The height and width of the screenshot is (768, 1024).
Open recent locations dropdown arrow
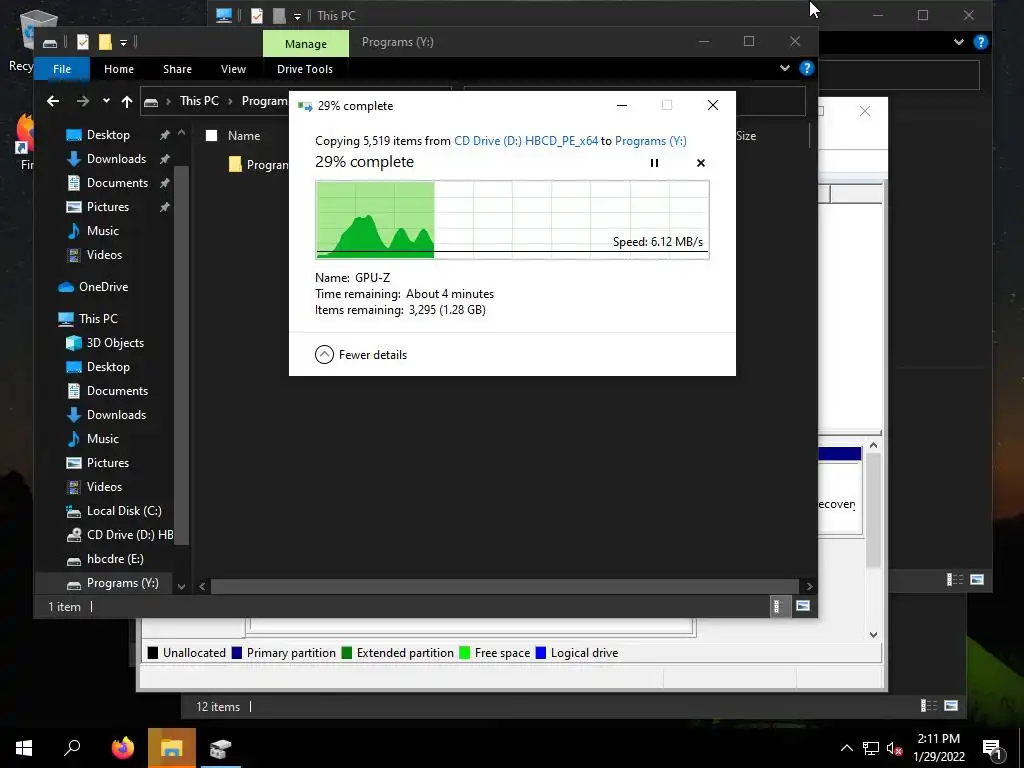tap(106, 101)
